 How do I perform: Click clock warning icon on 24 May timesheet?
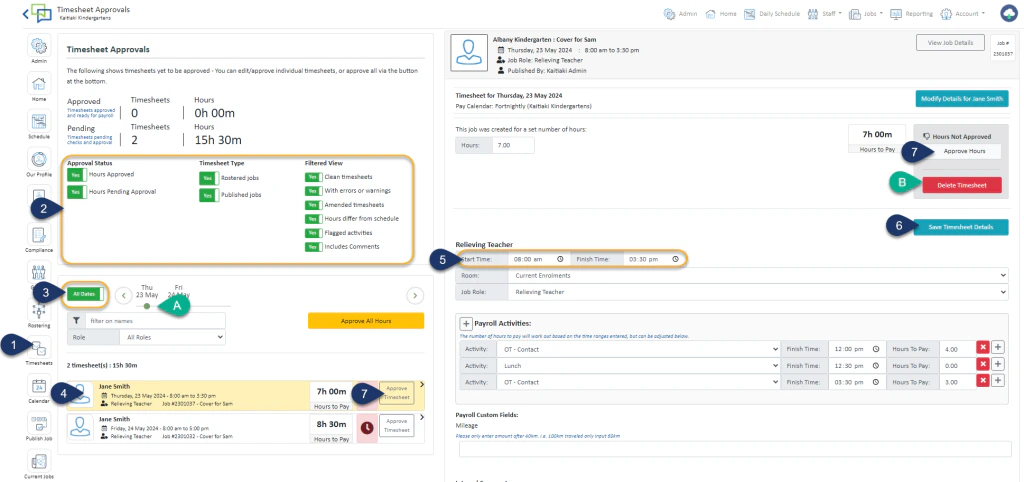[366, 426]
